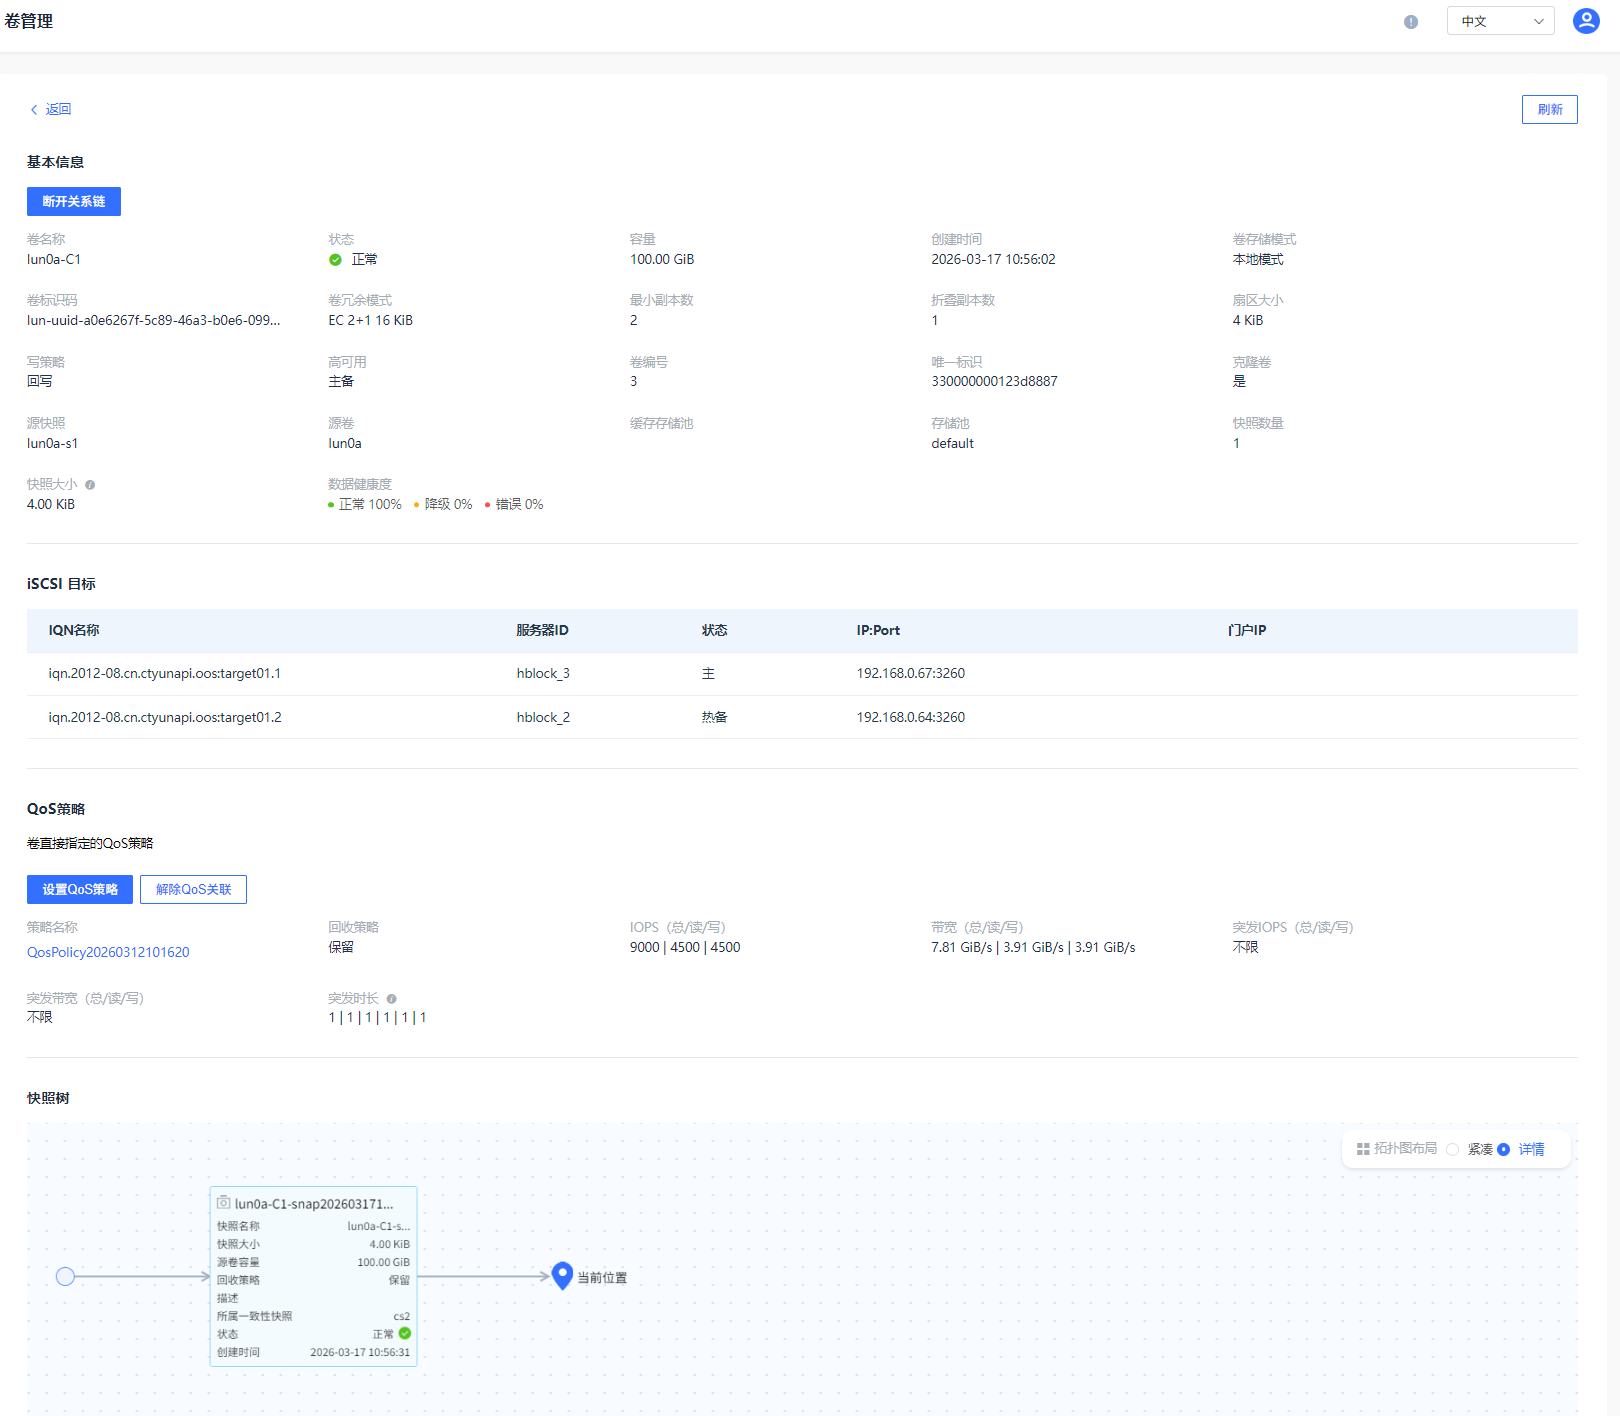Click the 设置QoS策略 button
The width and height of the screenshot is (1620, 1416).
[80, 890]
